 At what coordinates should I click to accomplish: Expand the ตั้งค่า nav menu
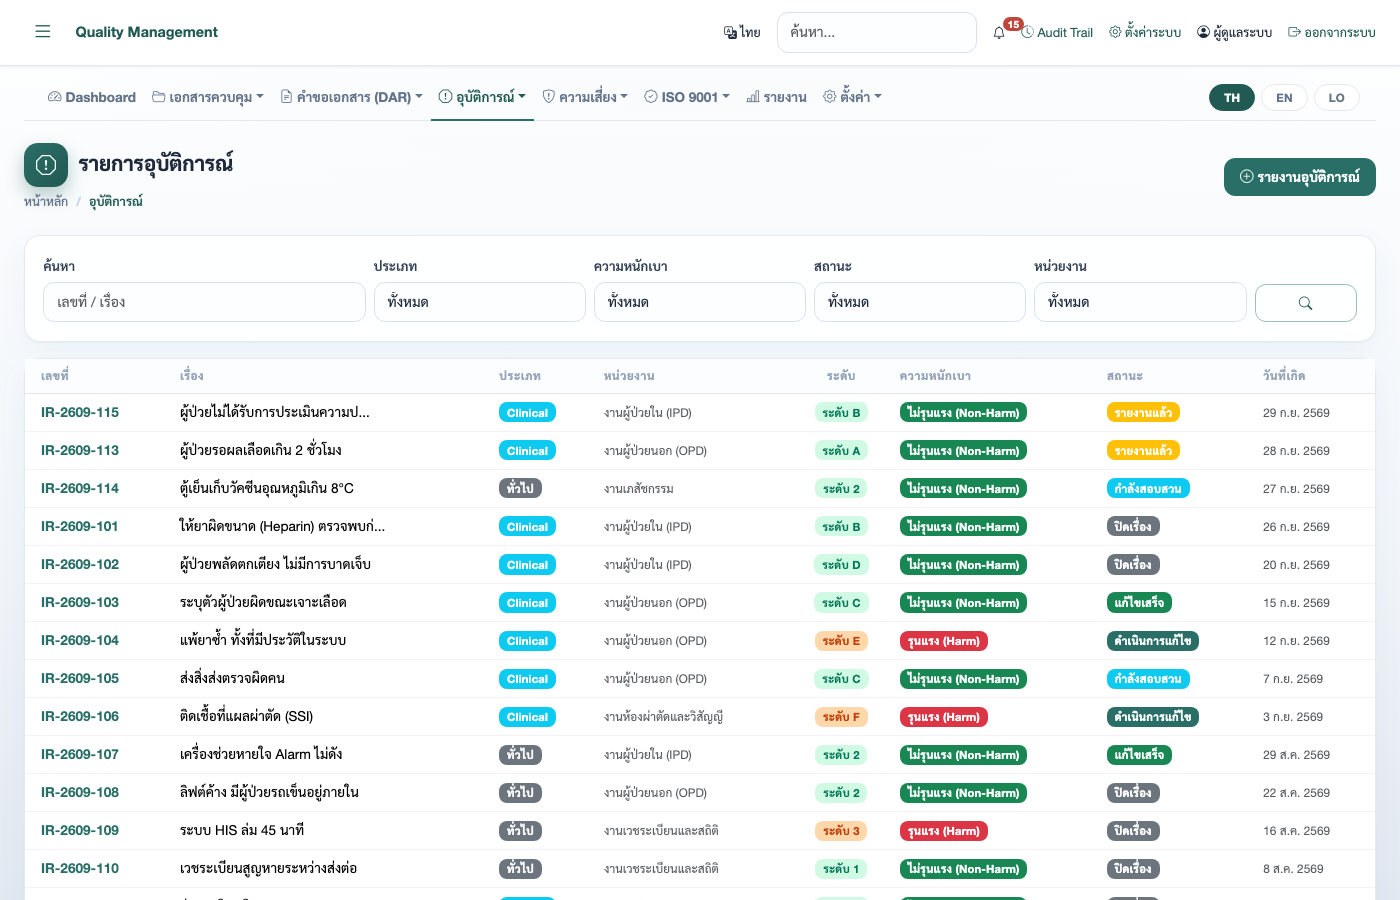[x=852, y=97]
